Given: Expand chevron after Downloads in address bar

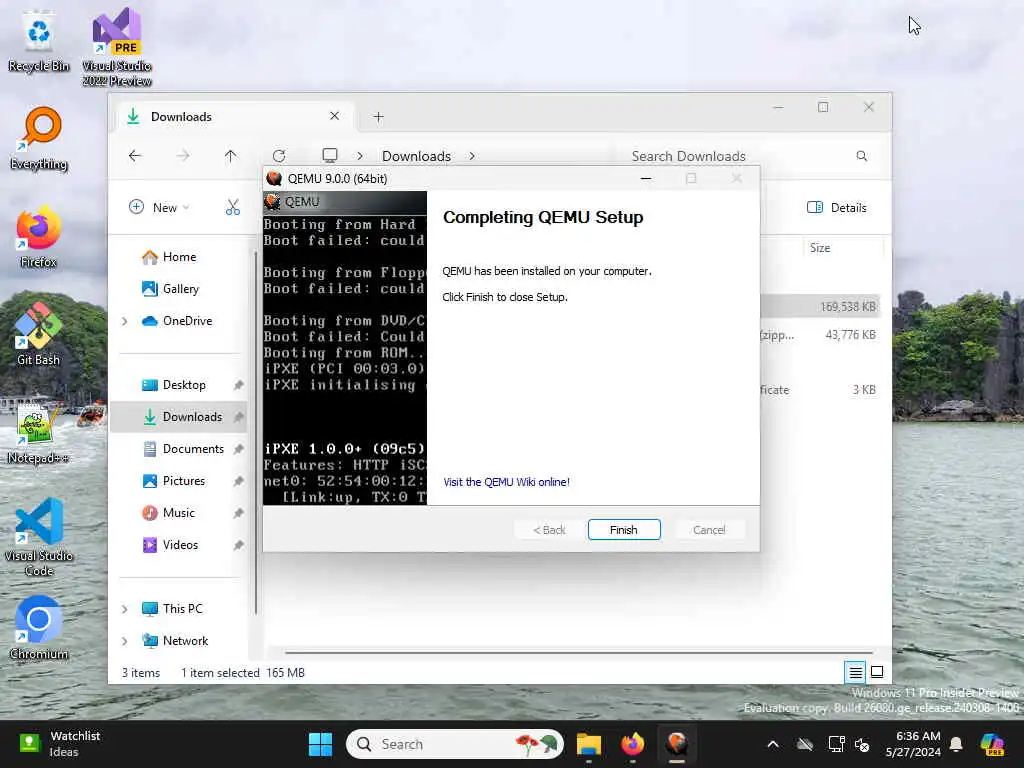Looking at the screenshot, I should click(472, 156).
